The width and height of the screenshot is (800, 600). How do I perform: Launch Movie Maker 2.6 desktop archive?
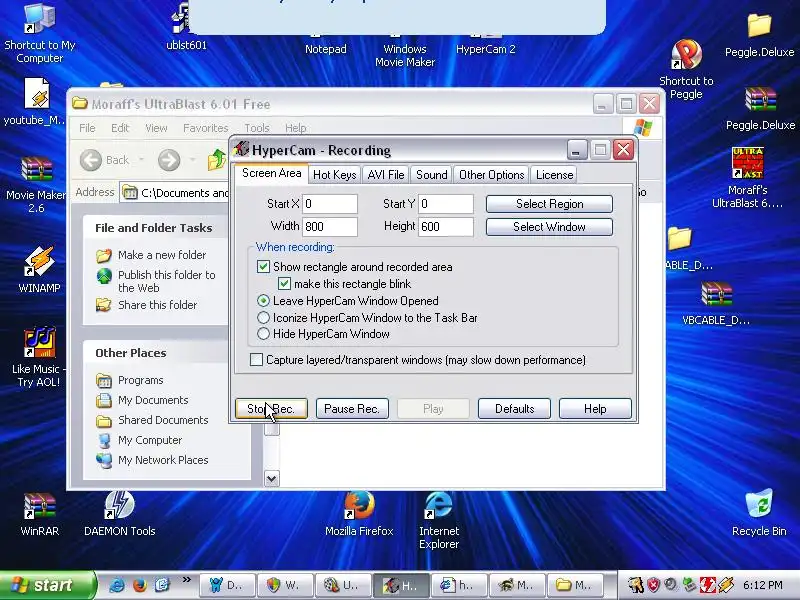coord(36,185)
